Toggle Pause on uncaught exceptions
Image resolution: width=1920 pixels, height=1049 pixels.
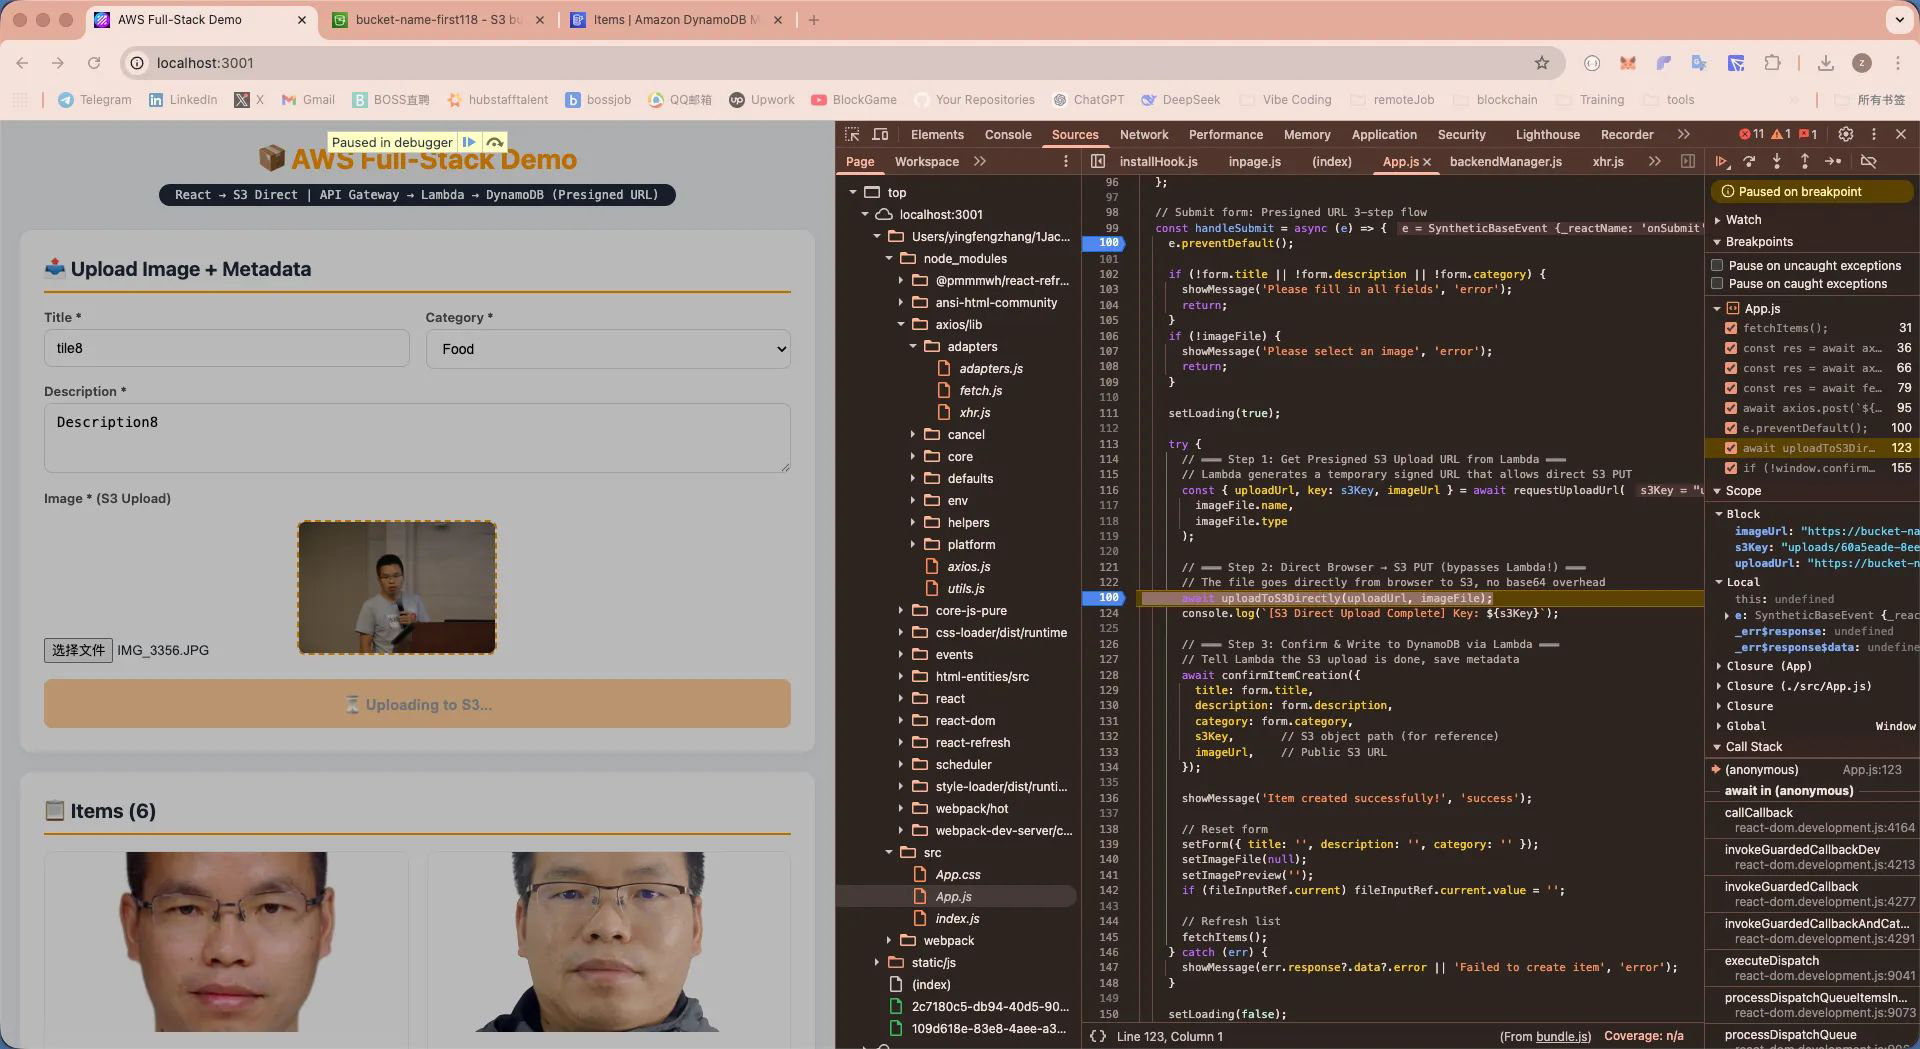pos(1717,265)
